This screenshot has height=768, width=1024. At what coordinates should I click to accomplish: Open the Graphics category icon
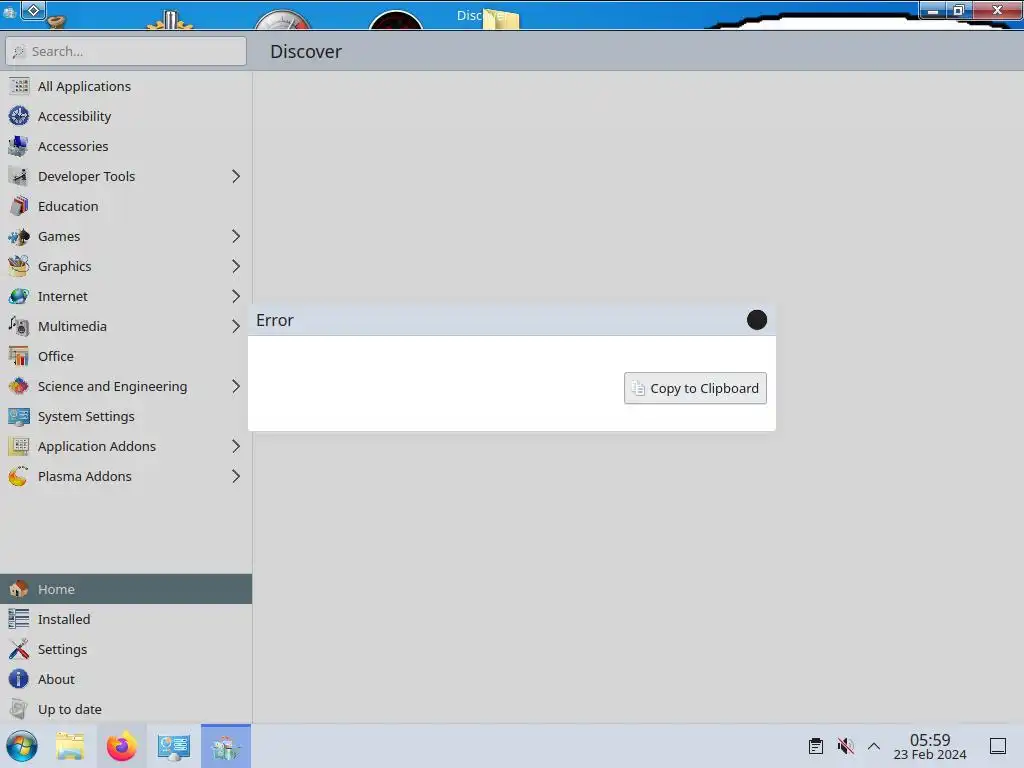tap(19, 266)
